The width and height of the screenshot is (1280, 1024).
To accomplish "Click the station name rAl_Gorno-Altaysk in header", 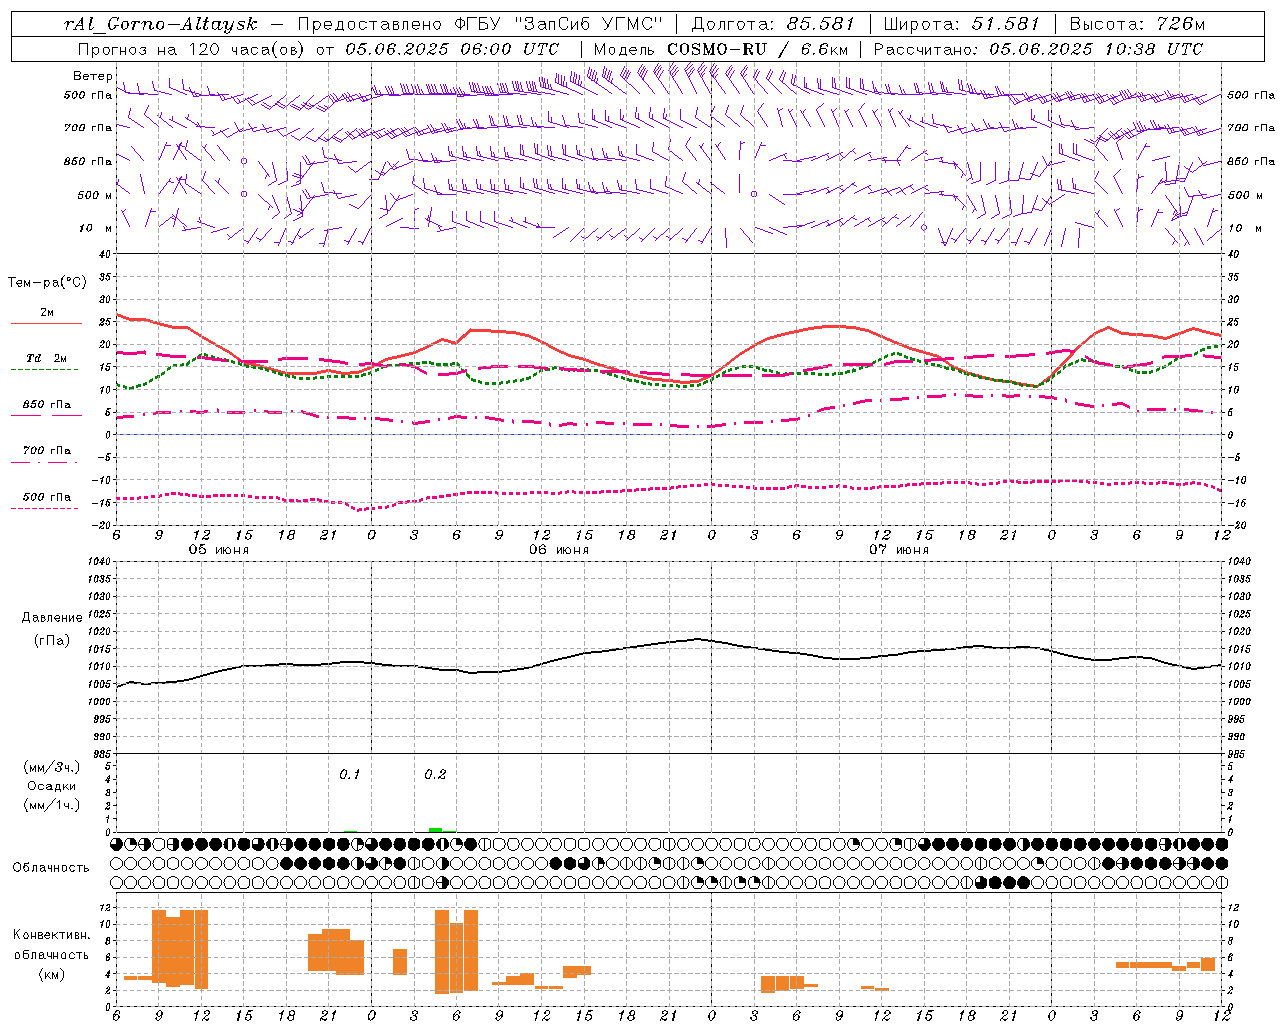I will 162,24.
